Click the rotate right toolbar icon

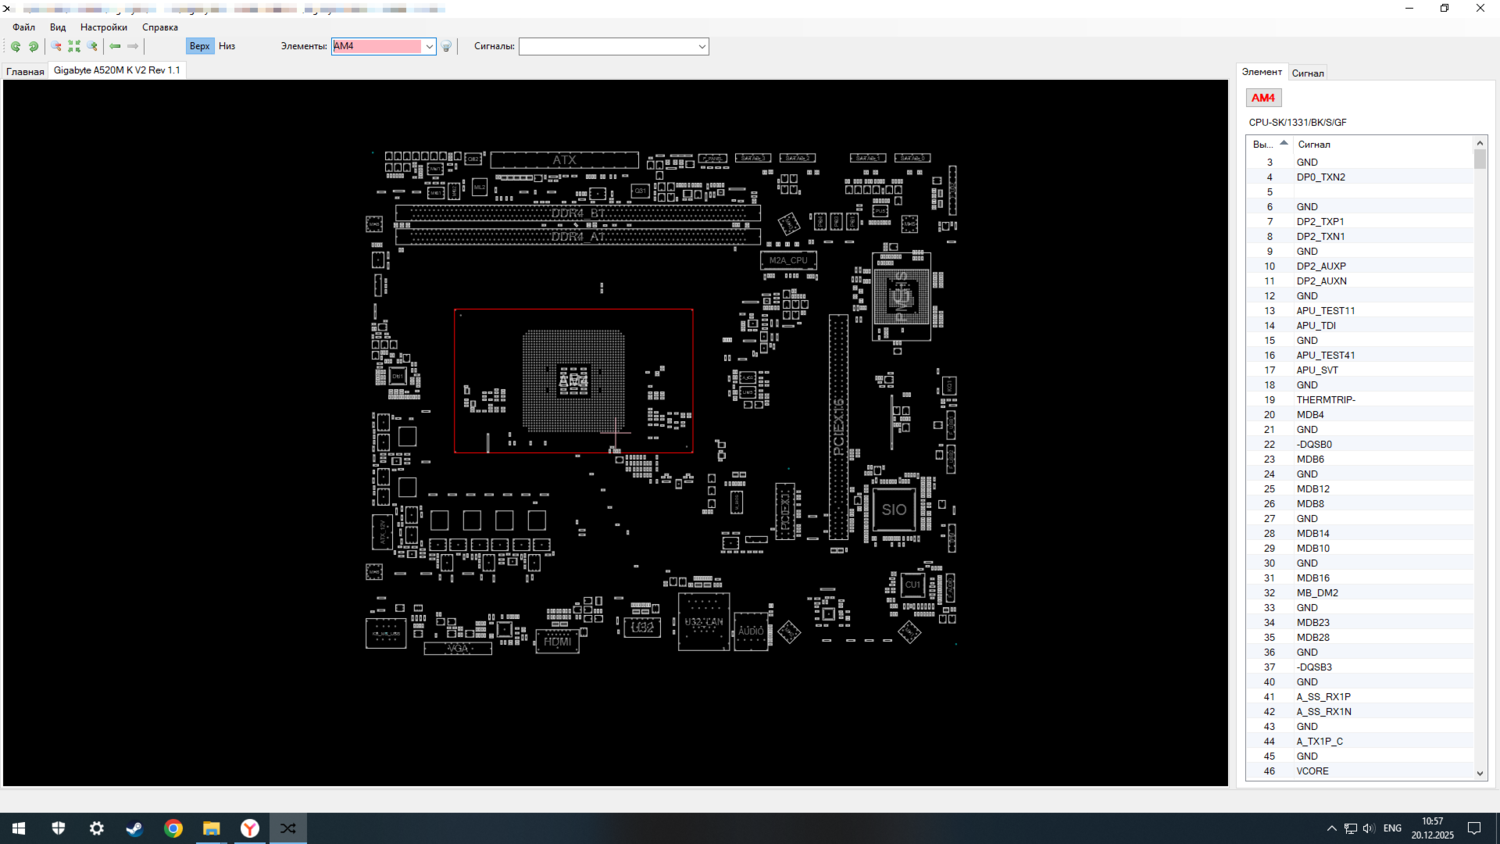click(x=34, y=46)
